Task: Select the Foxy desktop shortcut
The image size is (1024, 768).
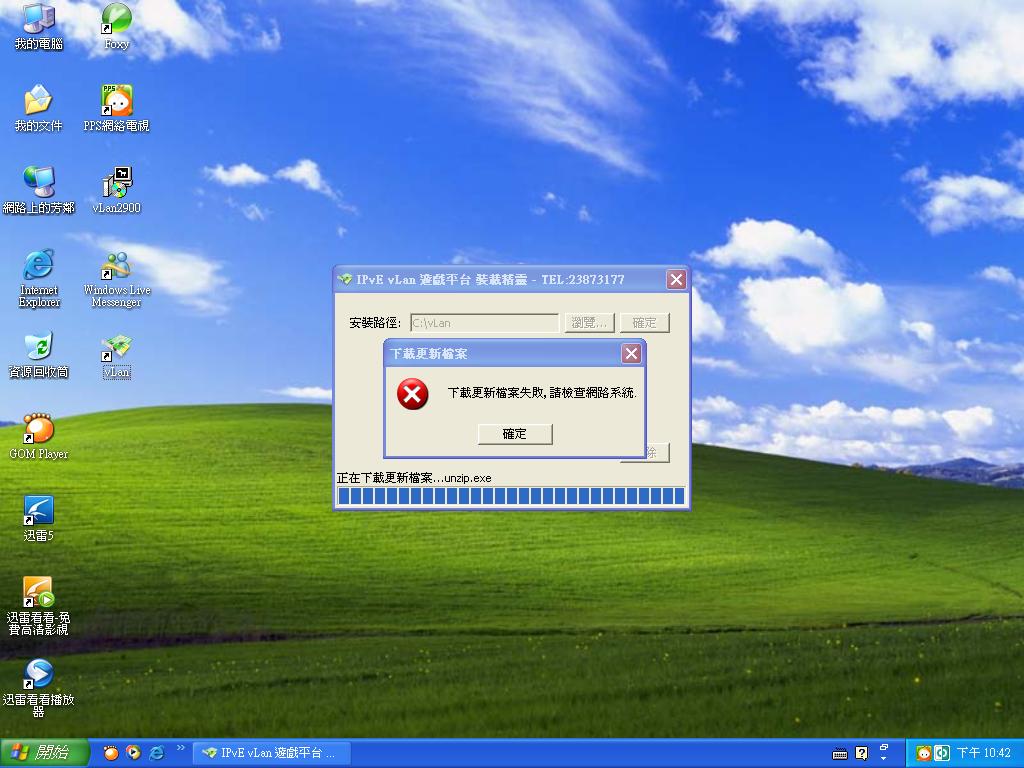Action: 116,26
